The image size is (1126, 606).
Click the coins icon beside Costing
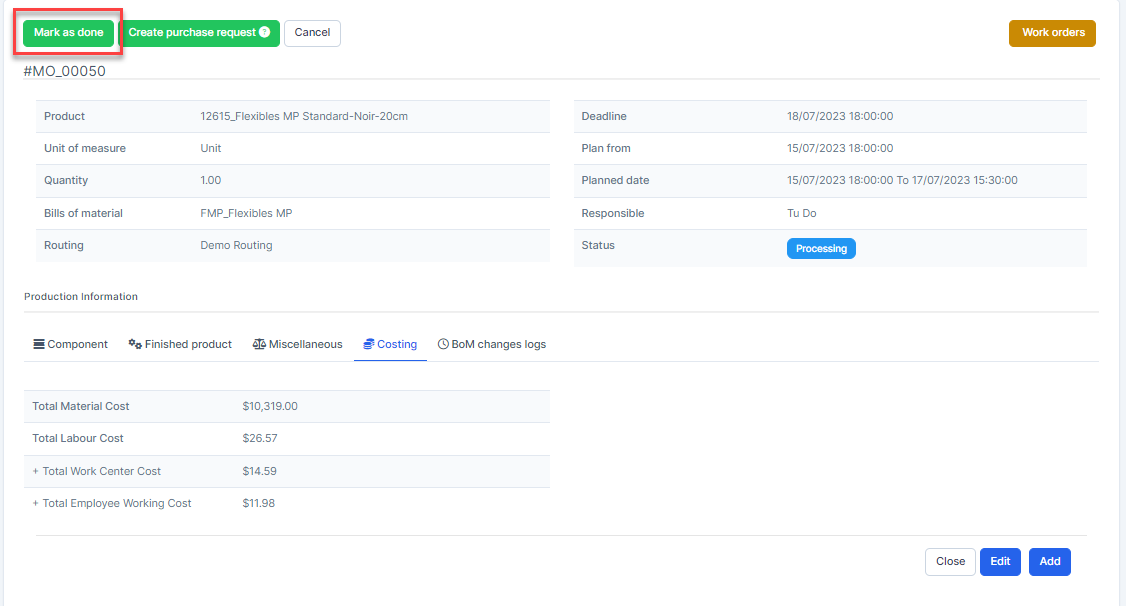coord(369,344)
